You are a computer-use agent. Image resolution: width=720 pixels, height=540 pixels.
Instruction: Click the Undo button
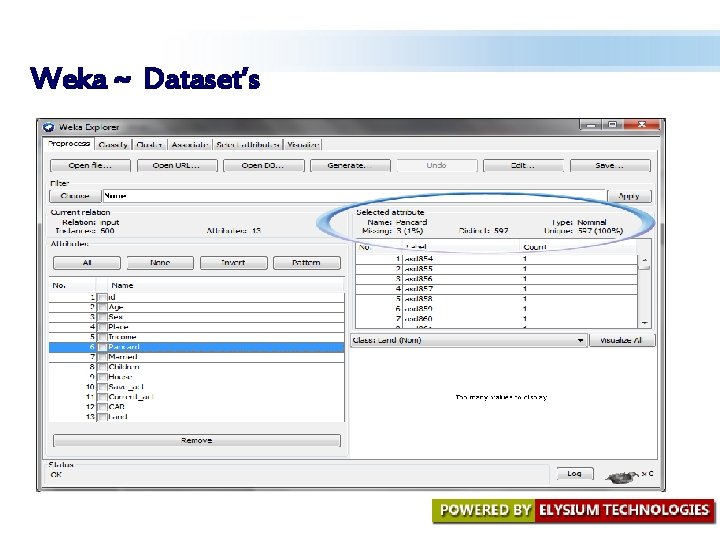(x=436, y=165)
